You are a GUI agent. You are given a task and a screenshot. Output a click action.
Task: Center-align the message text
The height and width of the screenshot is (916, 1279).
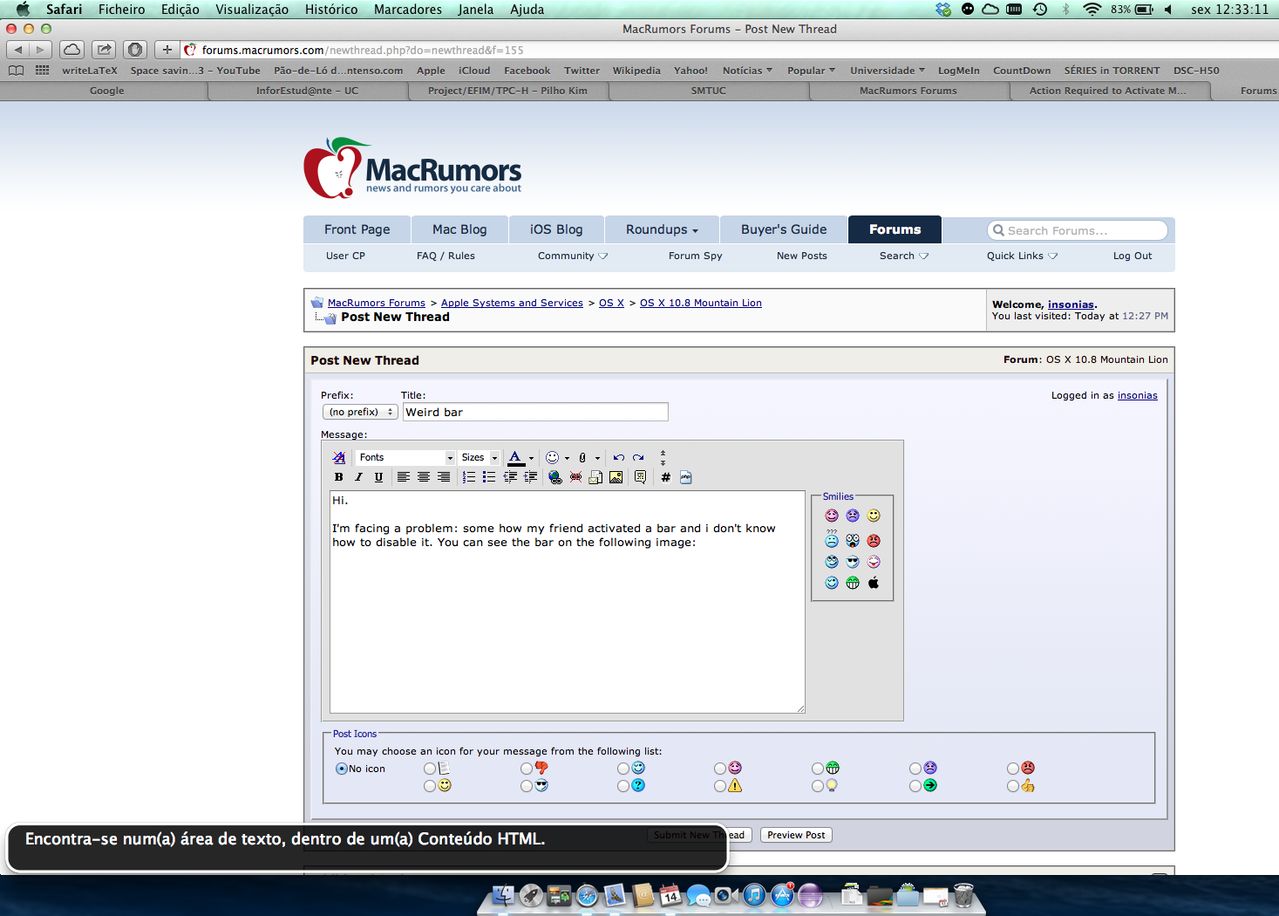click(x=423, y=477)
